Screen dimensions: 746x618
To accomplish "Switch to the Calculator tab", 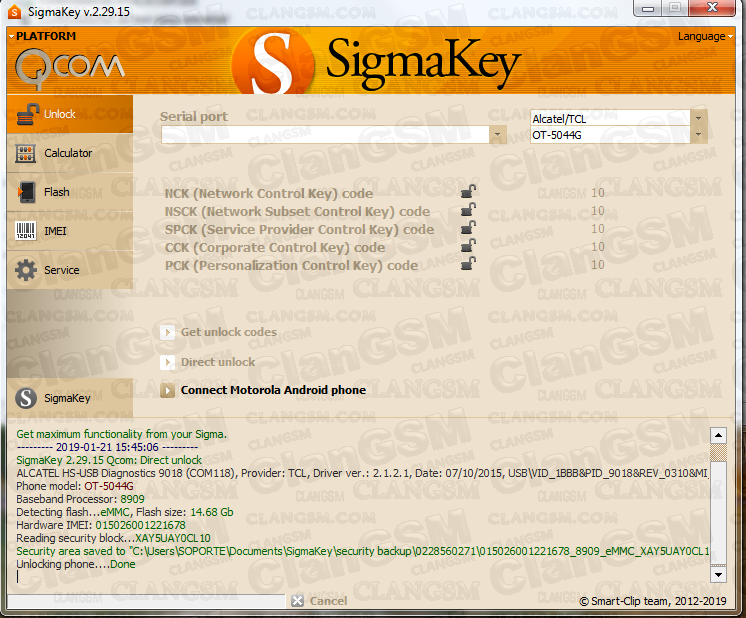I will (70, 153).
